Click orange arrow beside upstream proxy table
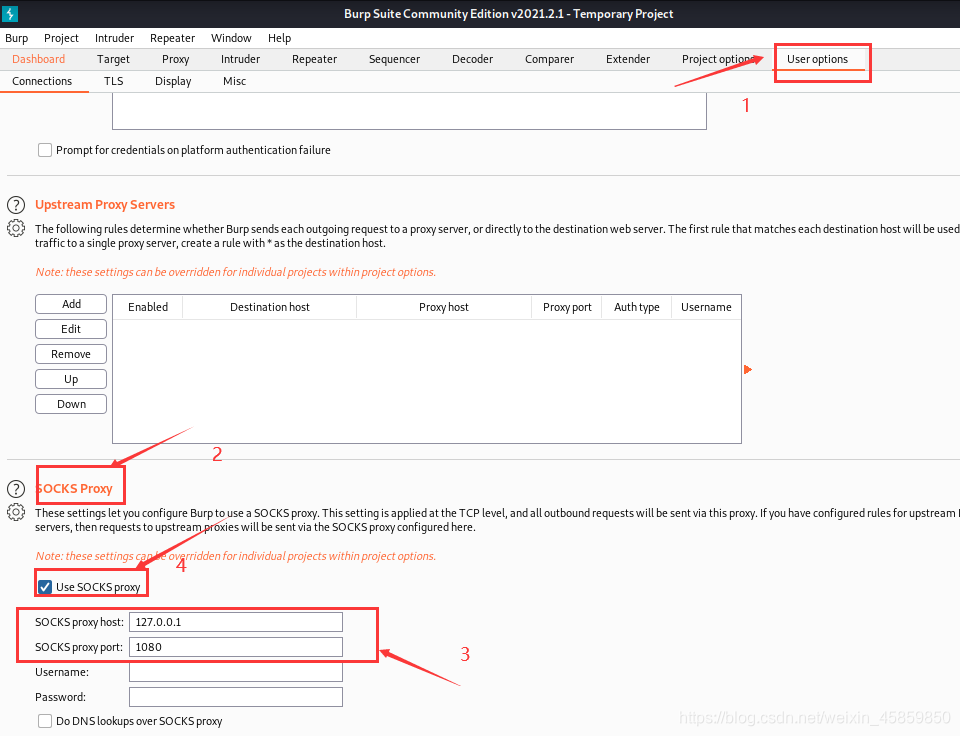The height and width of the screenshot is (736, 960). (x=748, y=370)
